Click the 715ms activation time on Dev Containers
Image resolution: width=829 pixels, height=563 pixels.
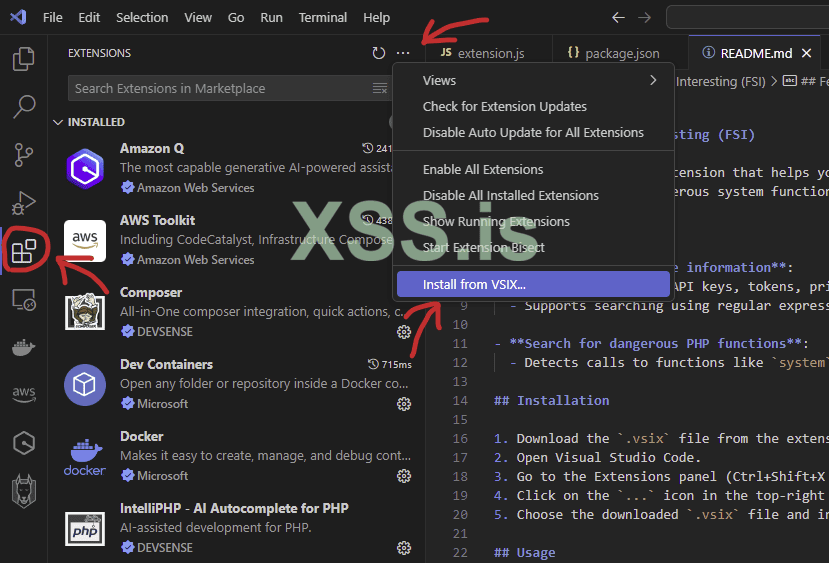click(390, 364)
